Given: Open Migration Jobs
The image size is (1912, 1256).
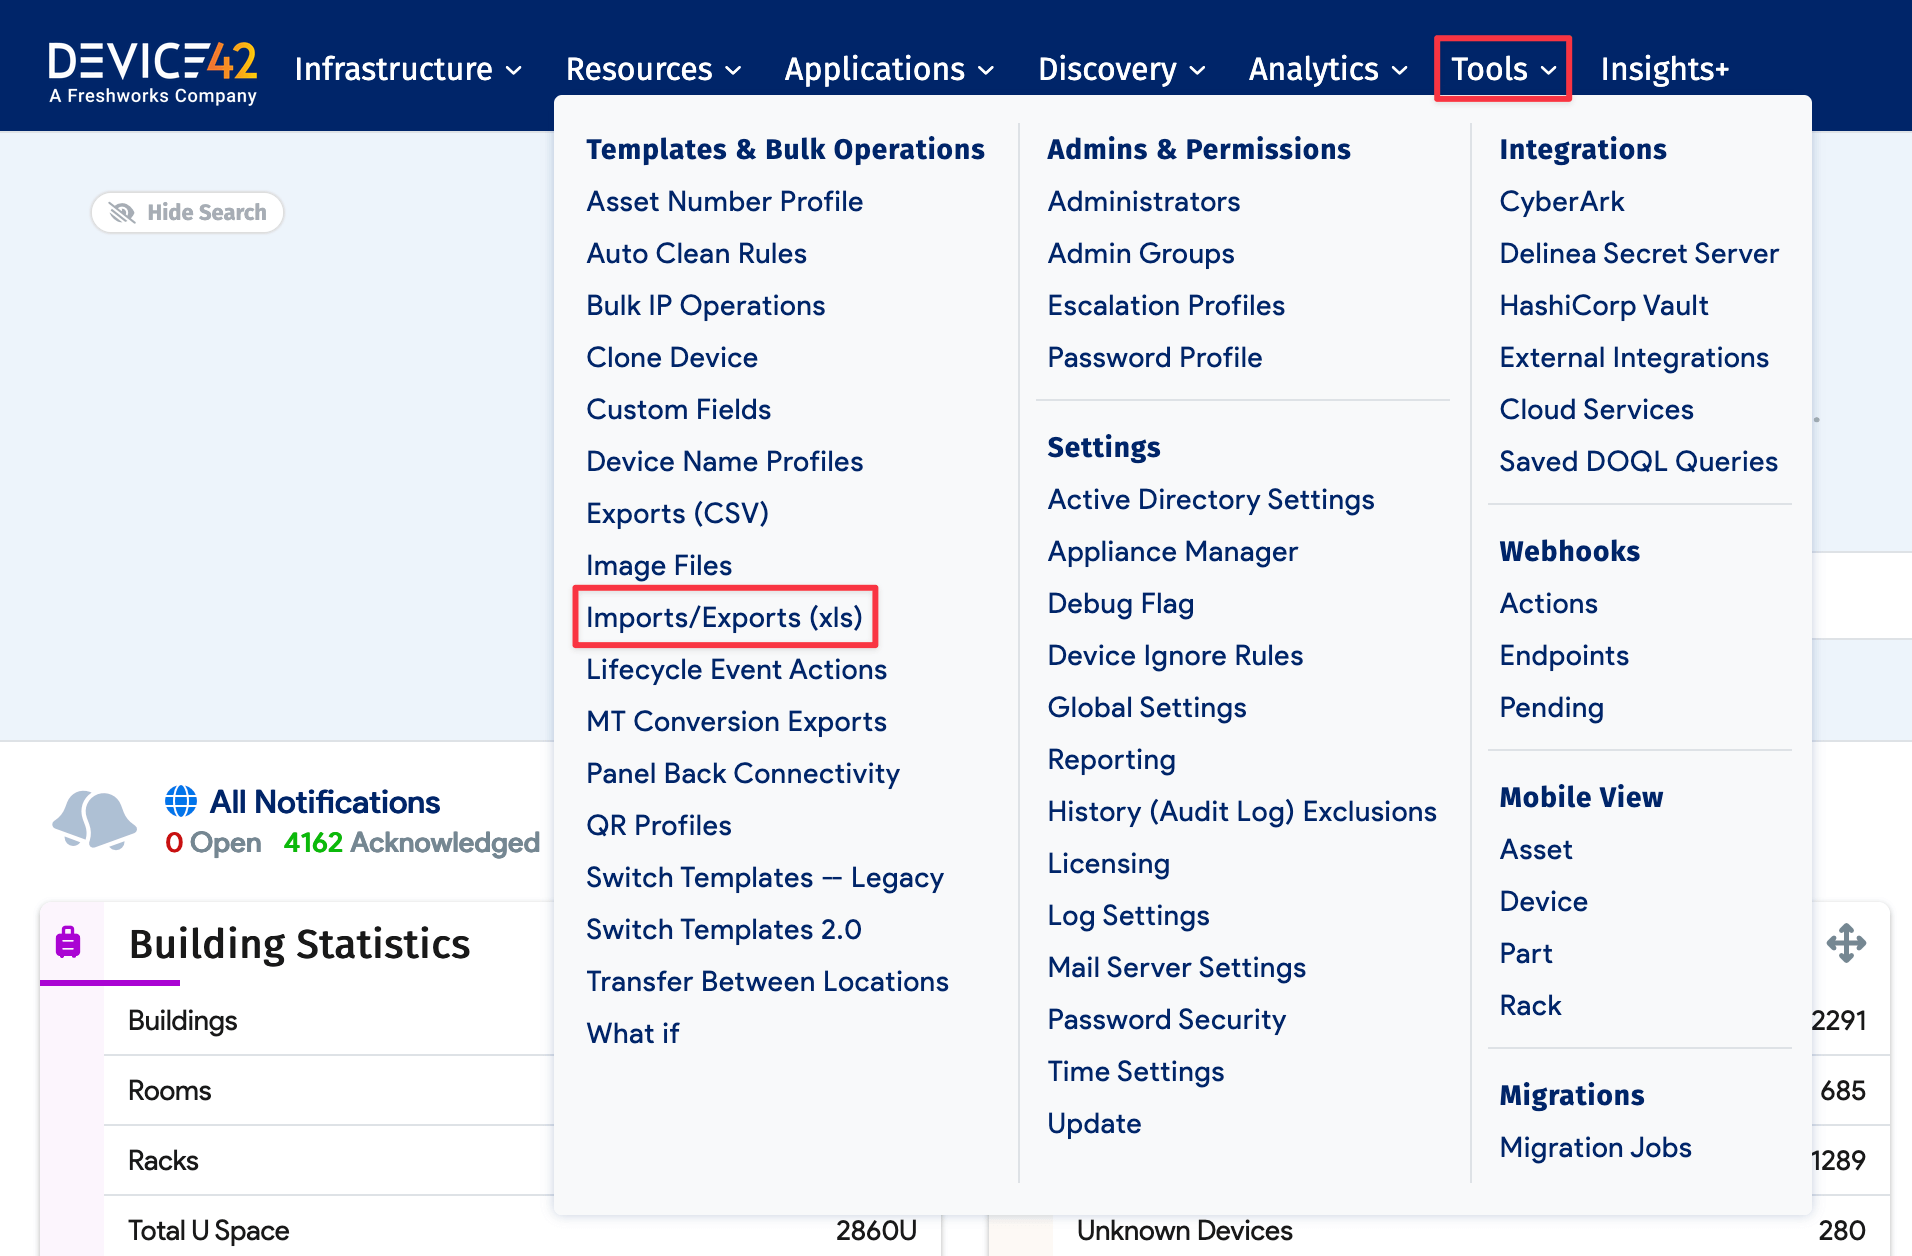Looking at the screenshot, I should (1595, 1147).
